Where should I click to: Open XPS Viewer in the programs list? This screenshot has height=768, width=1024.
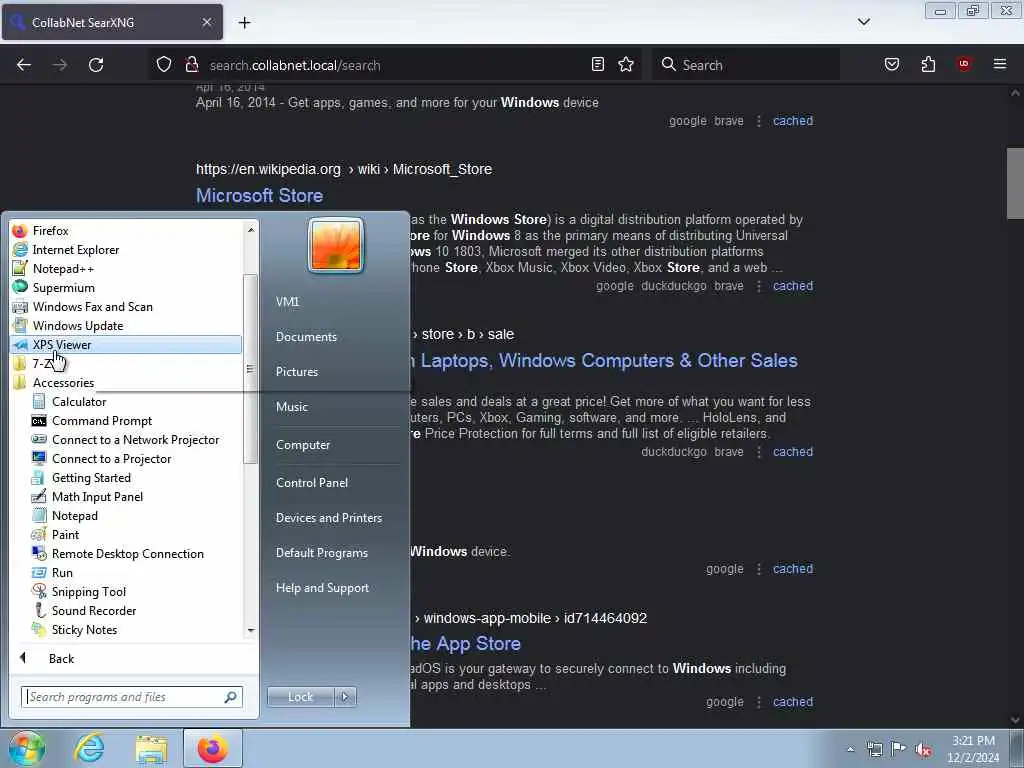[x=126, y=344]
